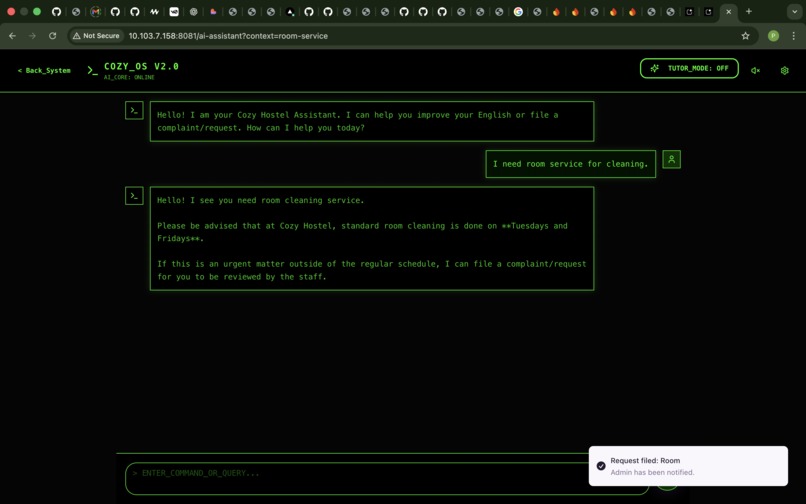This screenshot has height=504, width=806.
Task: Click the 'Hello! I am your Cozy Hostel Assistant' message
Action: point(372,121)
